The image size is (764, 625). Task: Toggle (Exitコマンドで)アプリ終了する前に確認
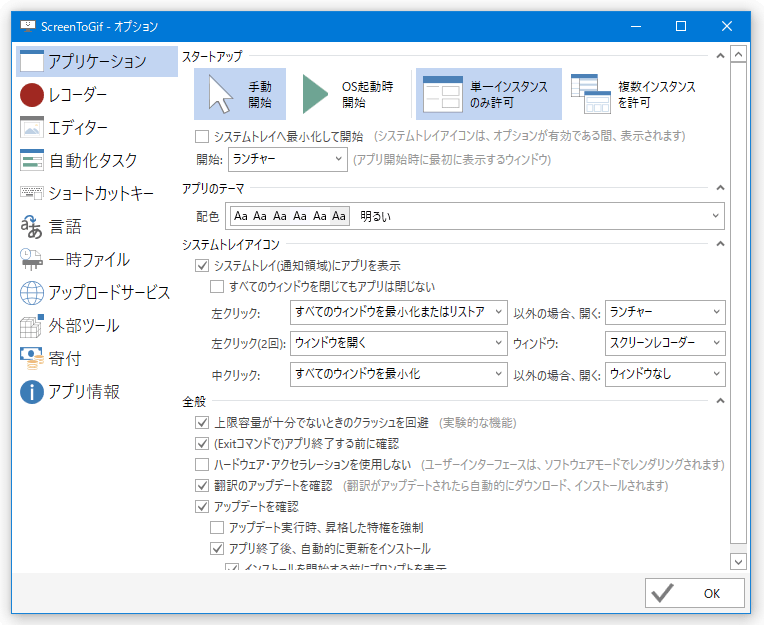pyautogui.click(x=202, y=443)
